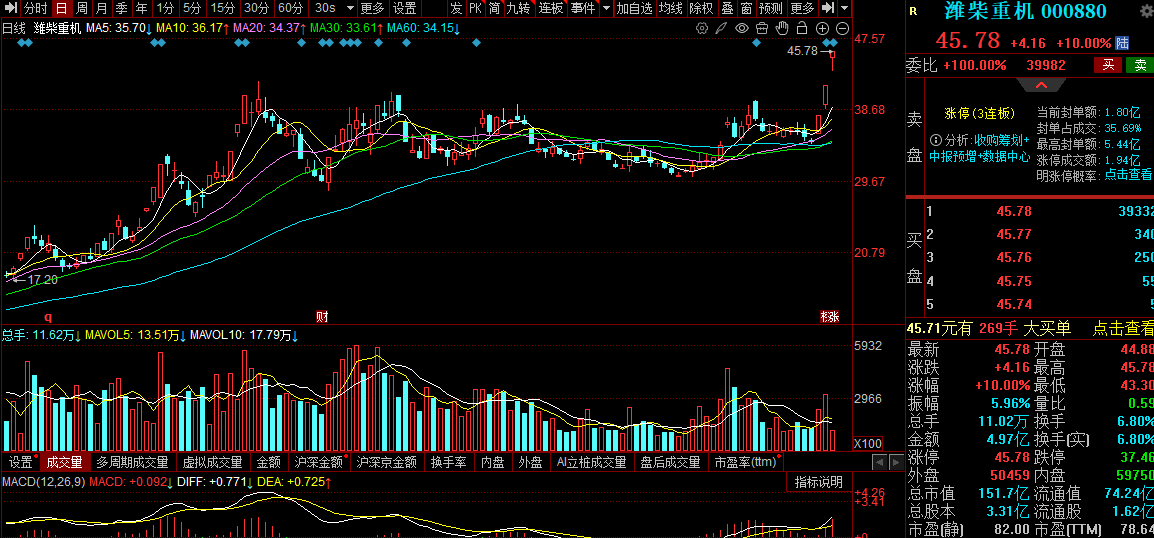This screenshot has height=538, width=1154.
Task: Zoom in chart with plus icon
Action: 823,28
